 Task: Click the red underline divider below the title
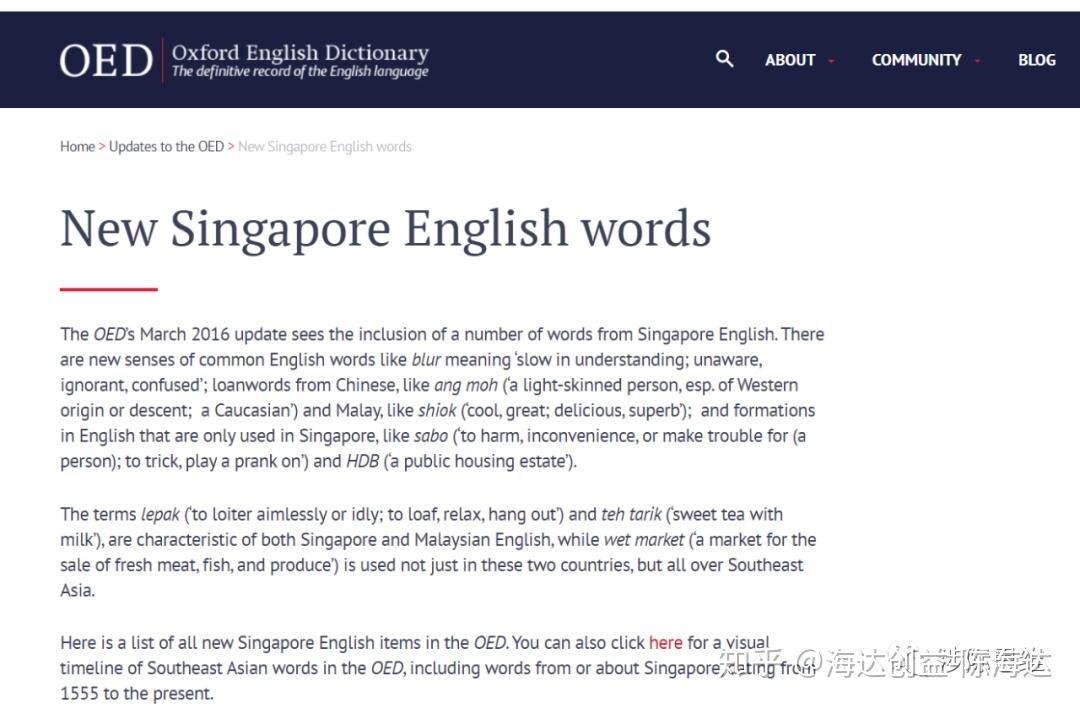coord(107,289)
